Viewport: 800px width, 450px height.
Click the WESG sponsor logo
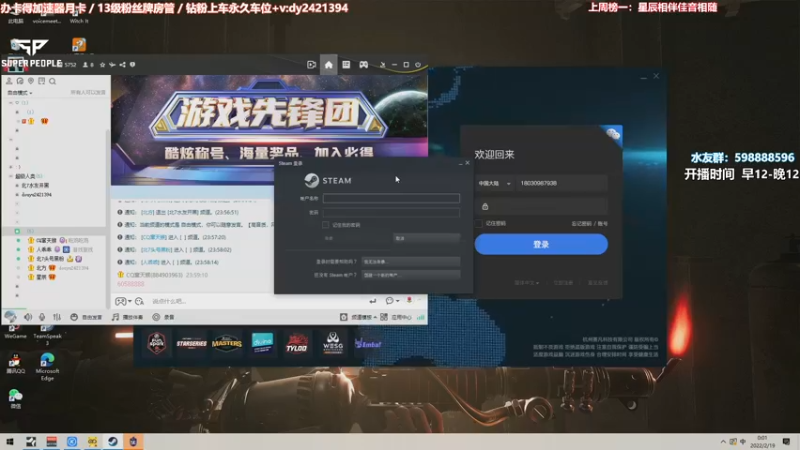333,343
